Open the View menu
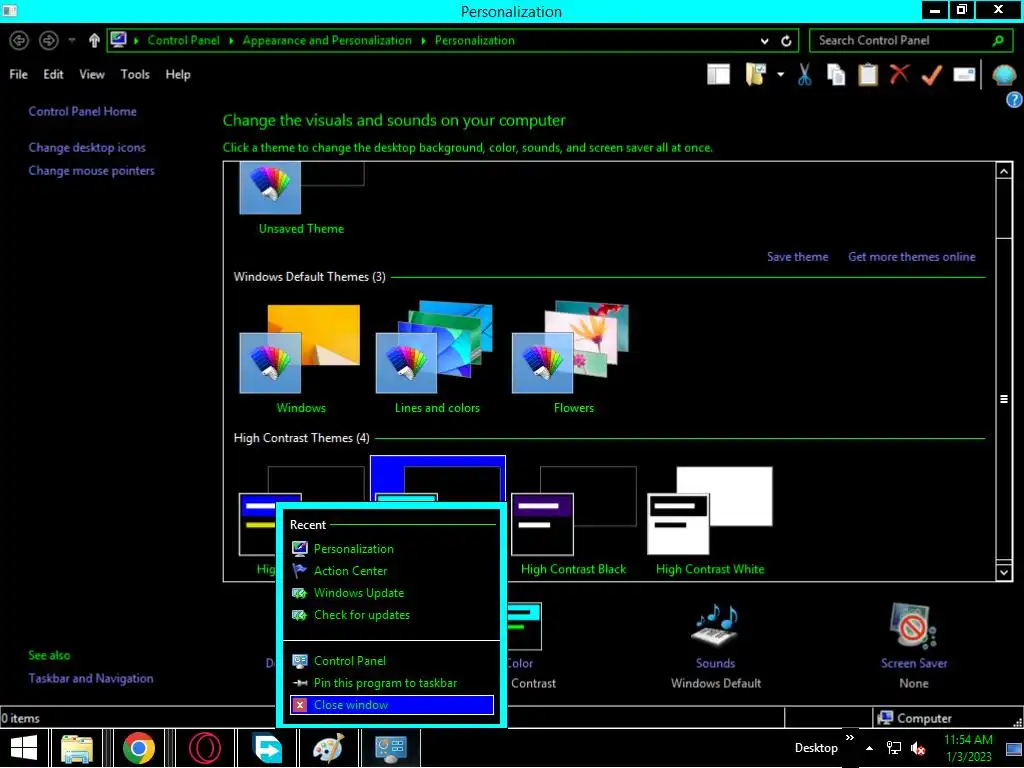 point(92,74)
